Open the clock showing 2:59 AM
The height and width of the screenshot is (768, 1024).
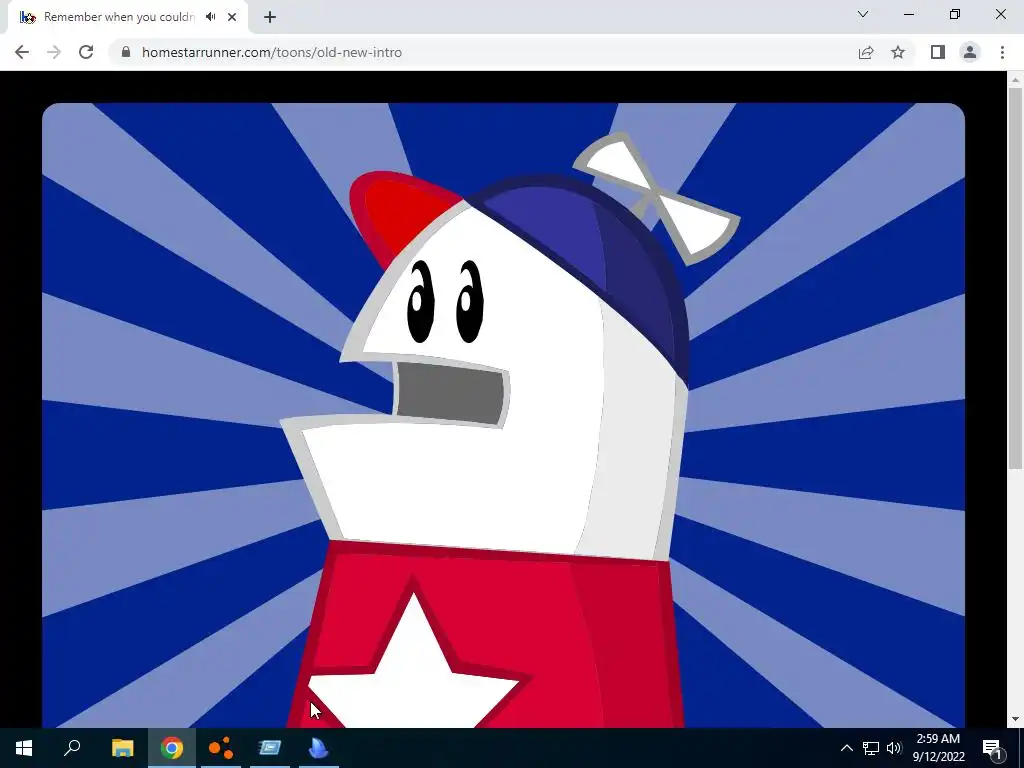pyautogui.click(x=938, y=748)
